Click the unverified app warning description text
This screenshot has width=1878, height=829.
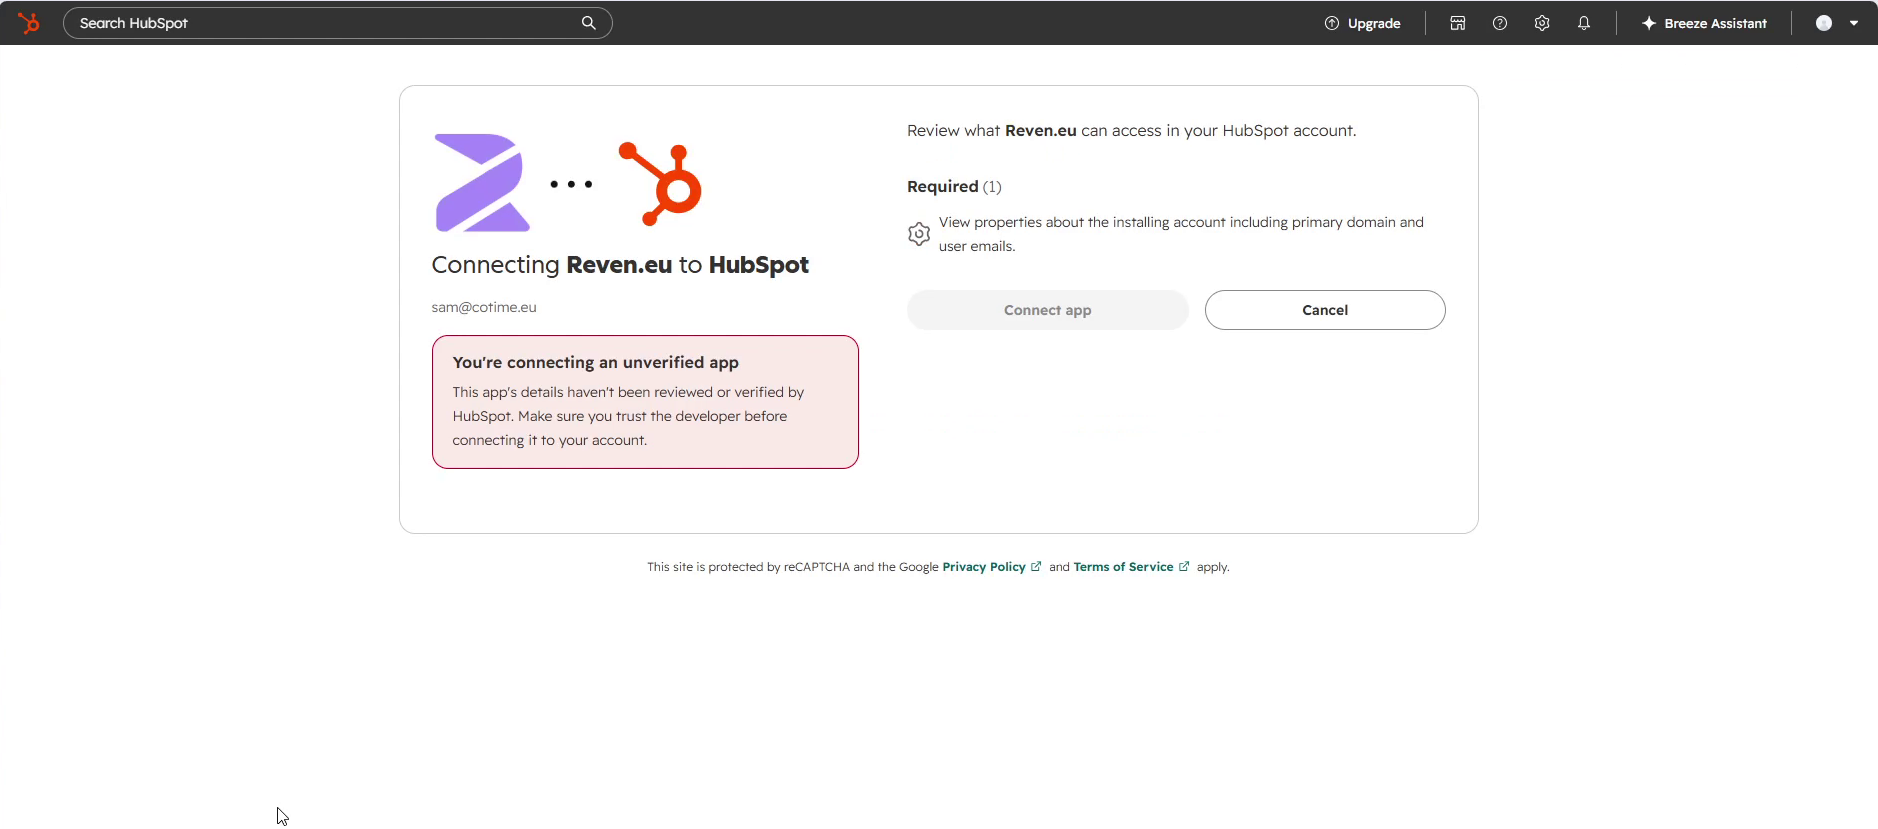628,416
